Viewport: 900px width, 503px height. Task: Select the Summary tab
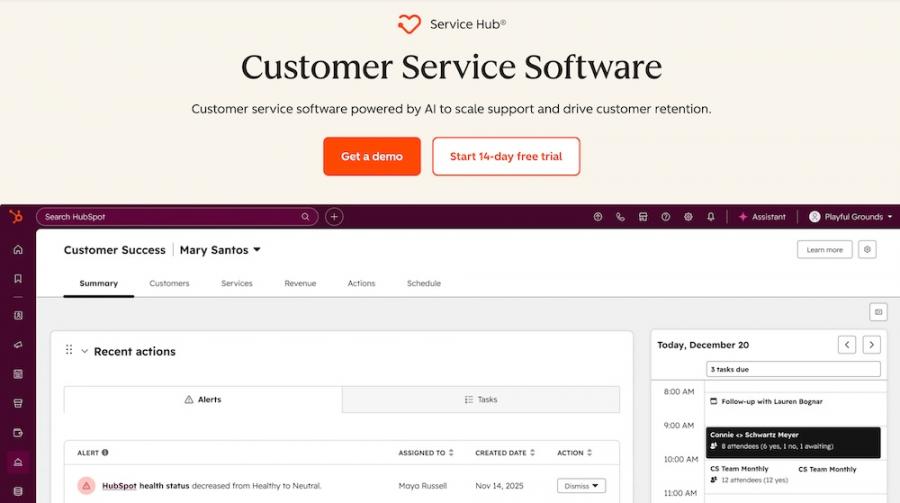pos(99,283)
